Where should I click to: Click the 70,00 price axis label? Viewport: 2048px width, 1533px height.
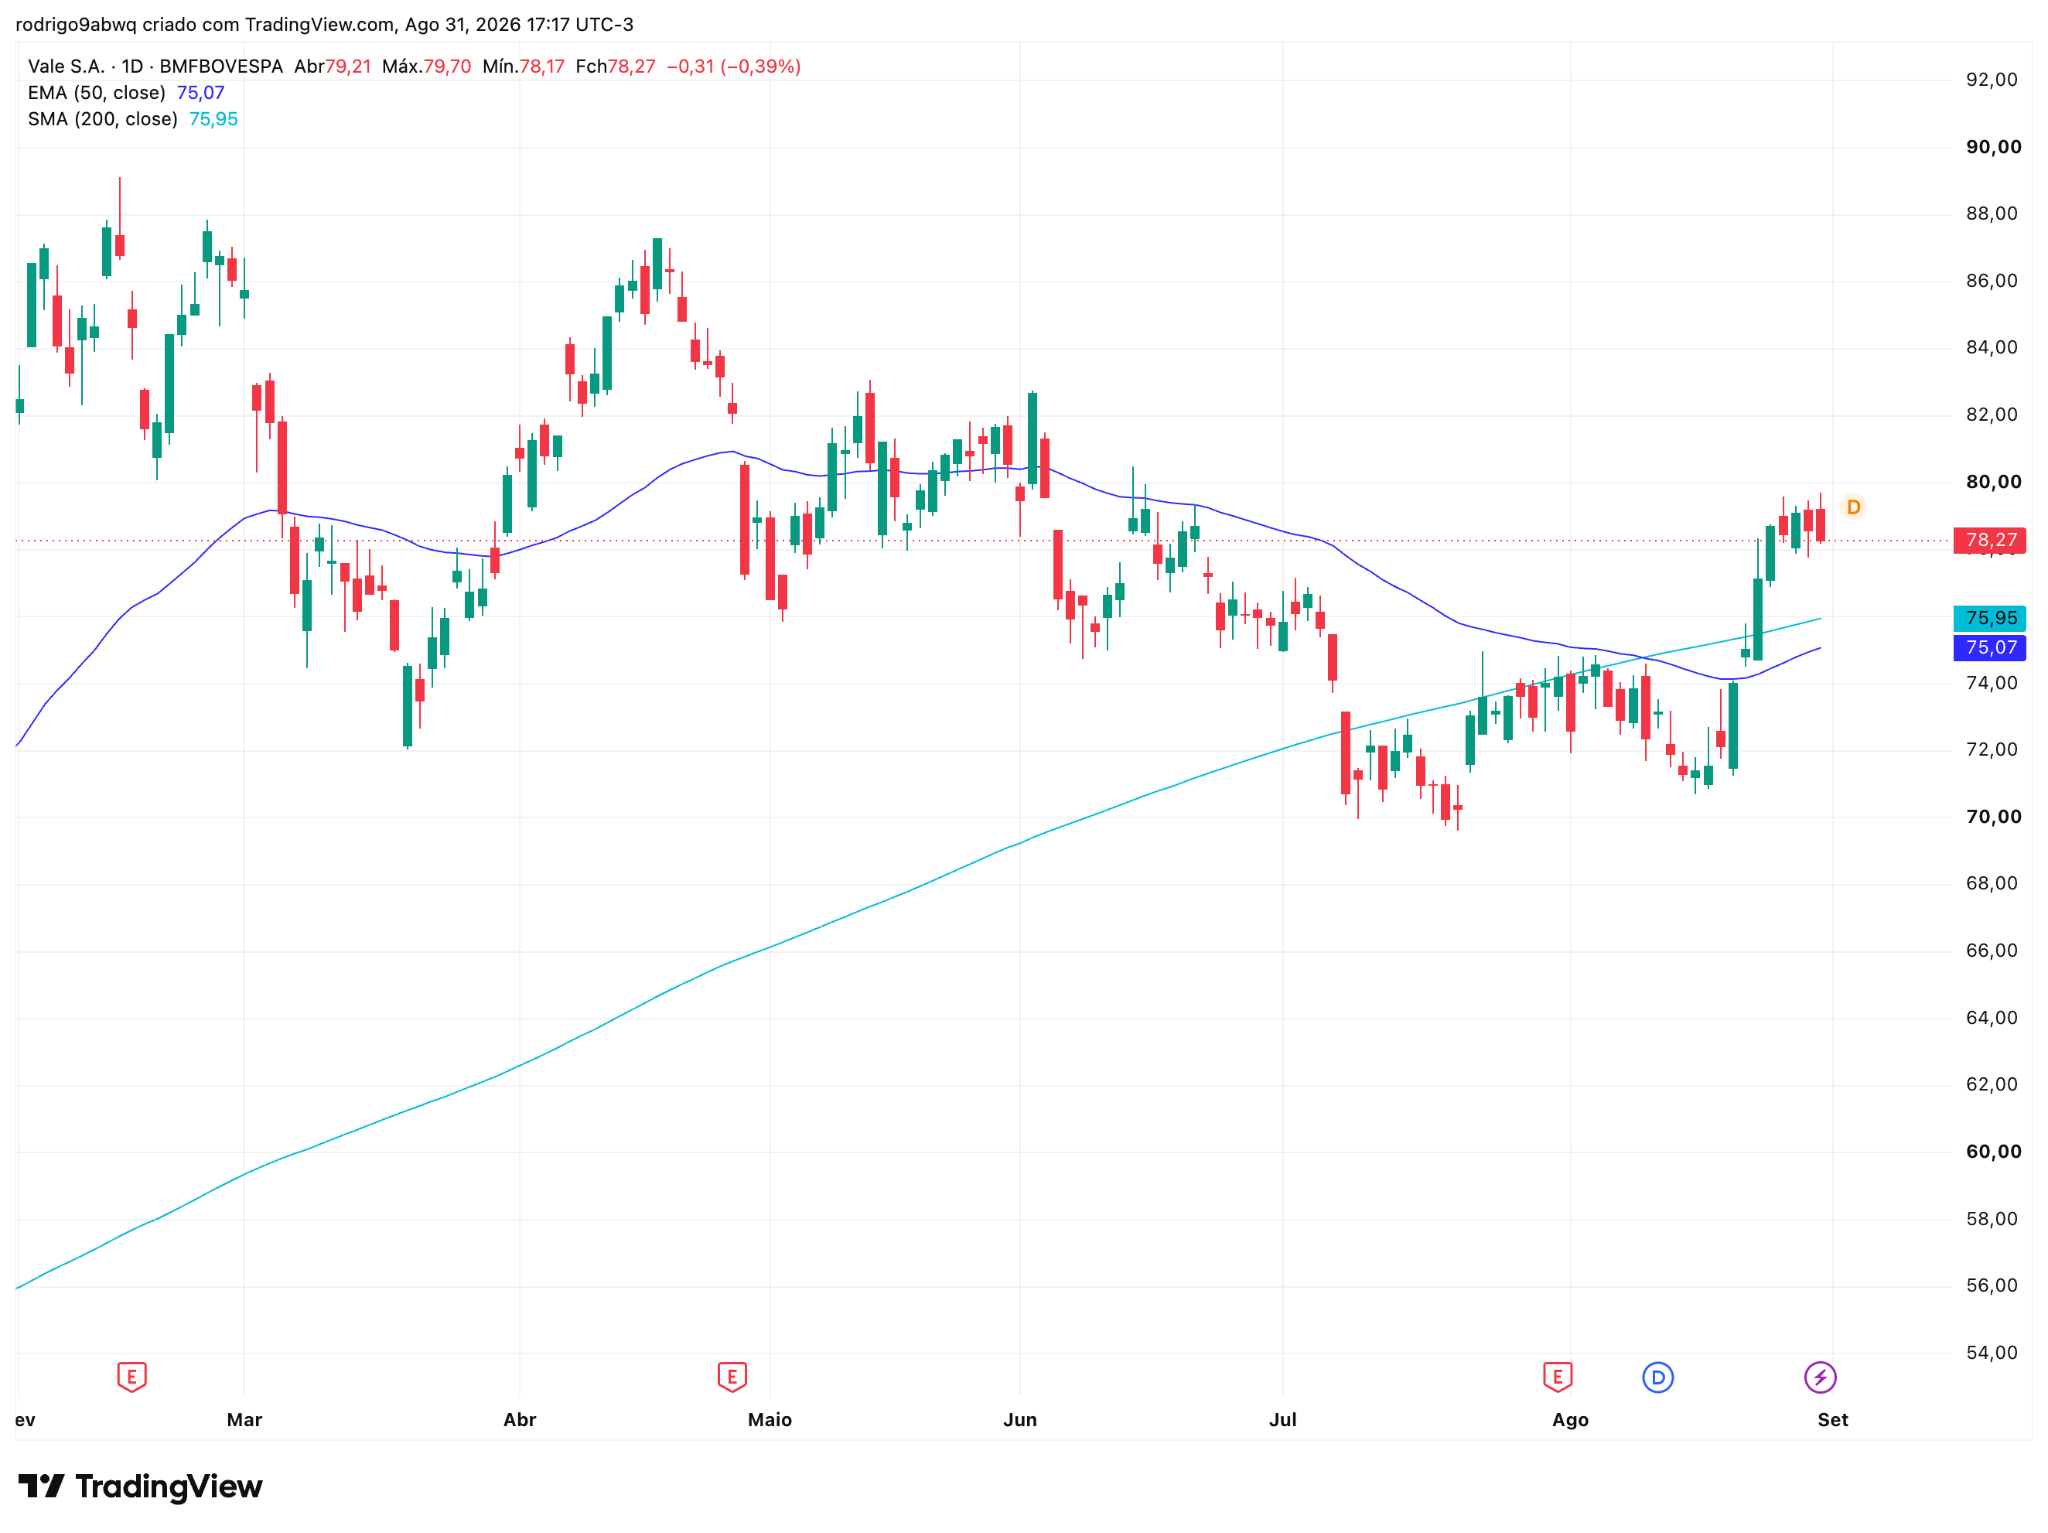coord(1993,817)
